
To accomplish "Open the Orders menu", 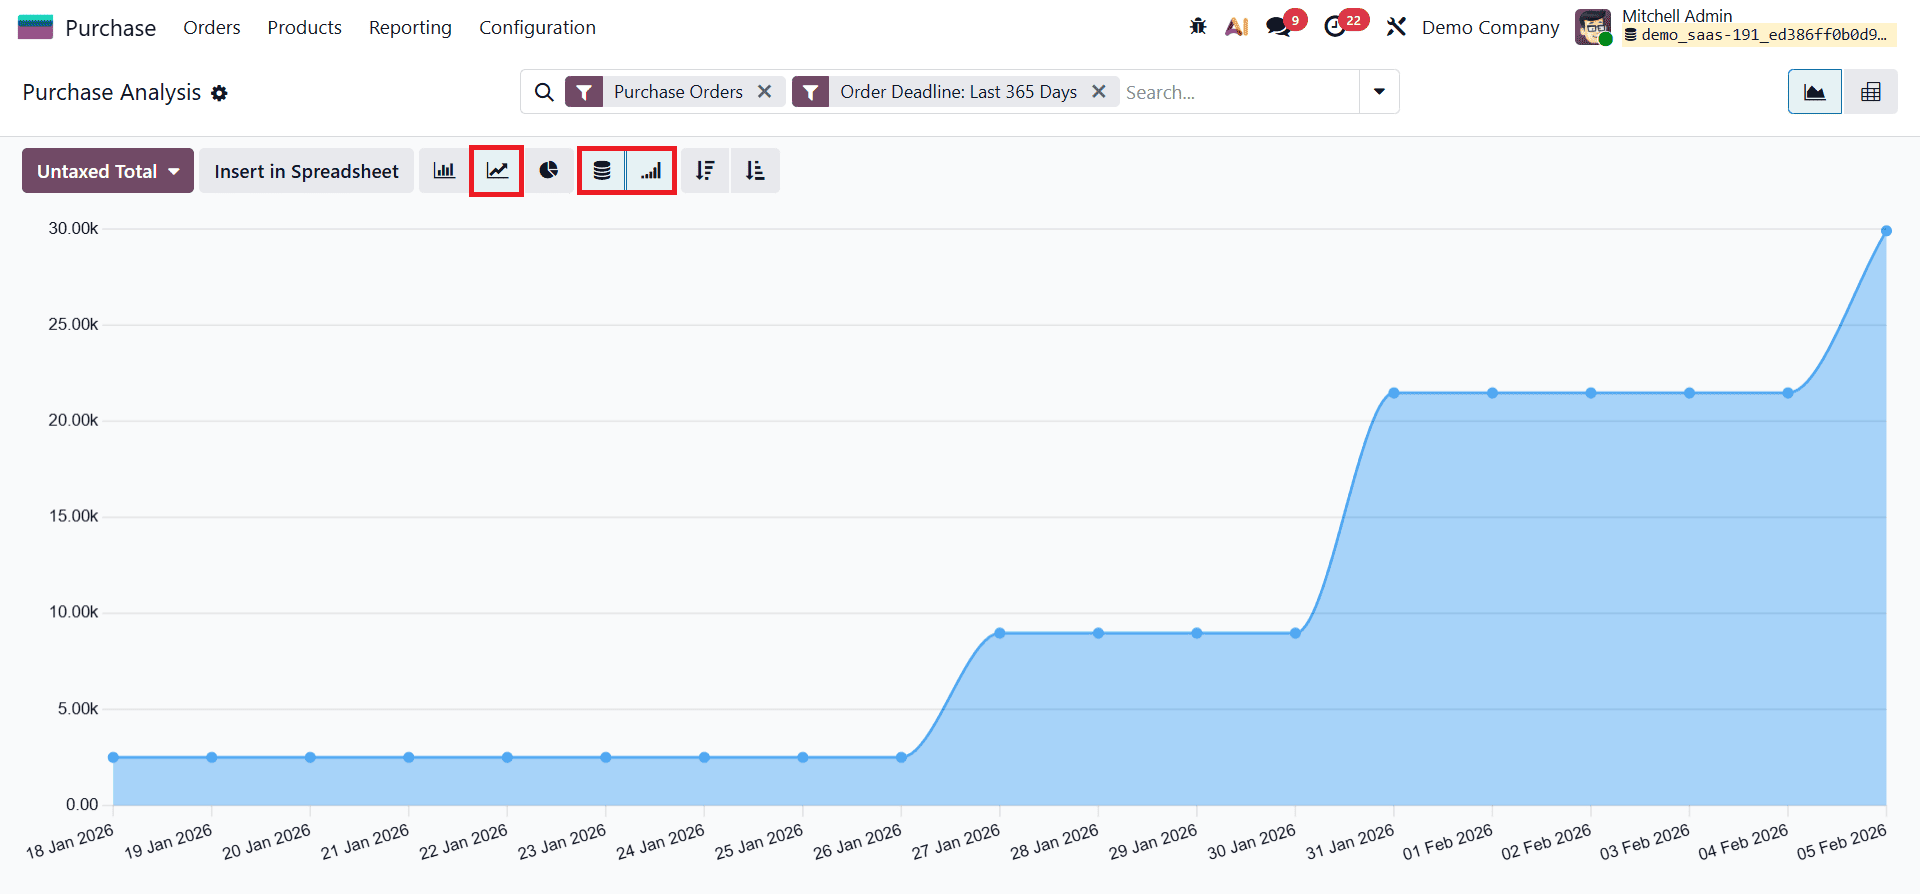I will [x=212, y=27].
